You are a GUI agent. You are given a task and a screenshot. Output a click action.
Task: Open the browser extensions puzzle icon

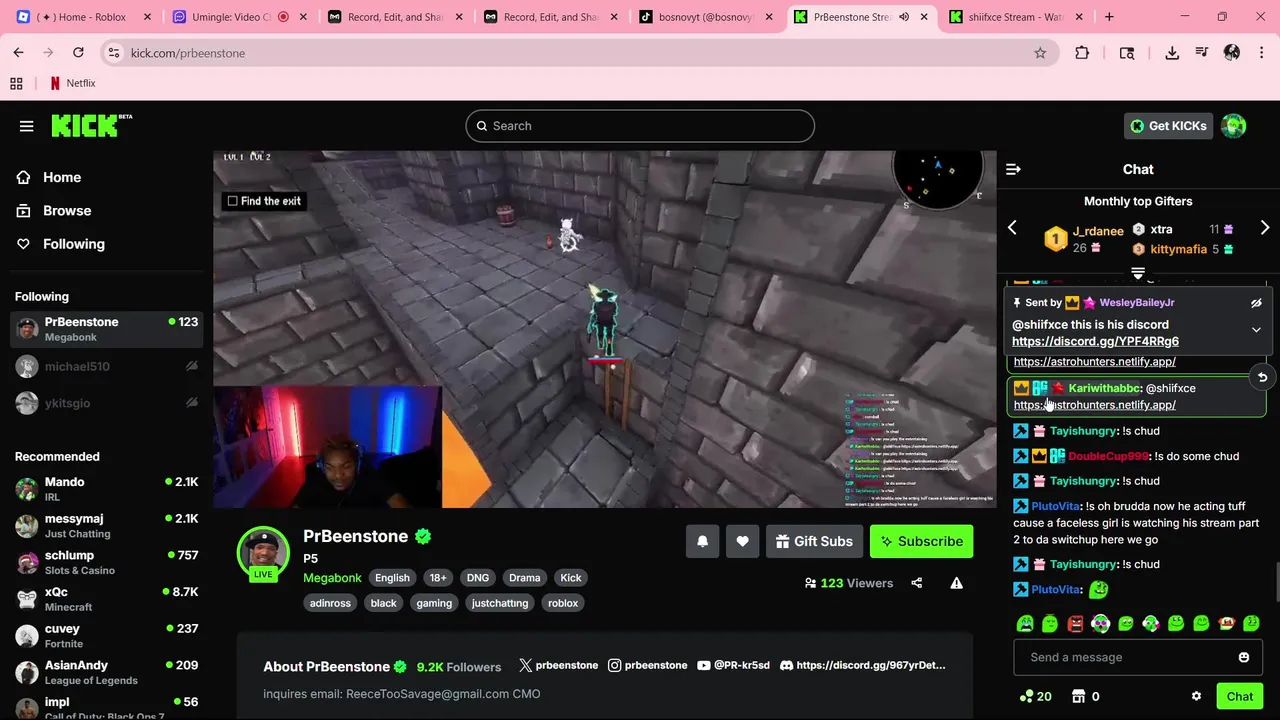1082,53
